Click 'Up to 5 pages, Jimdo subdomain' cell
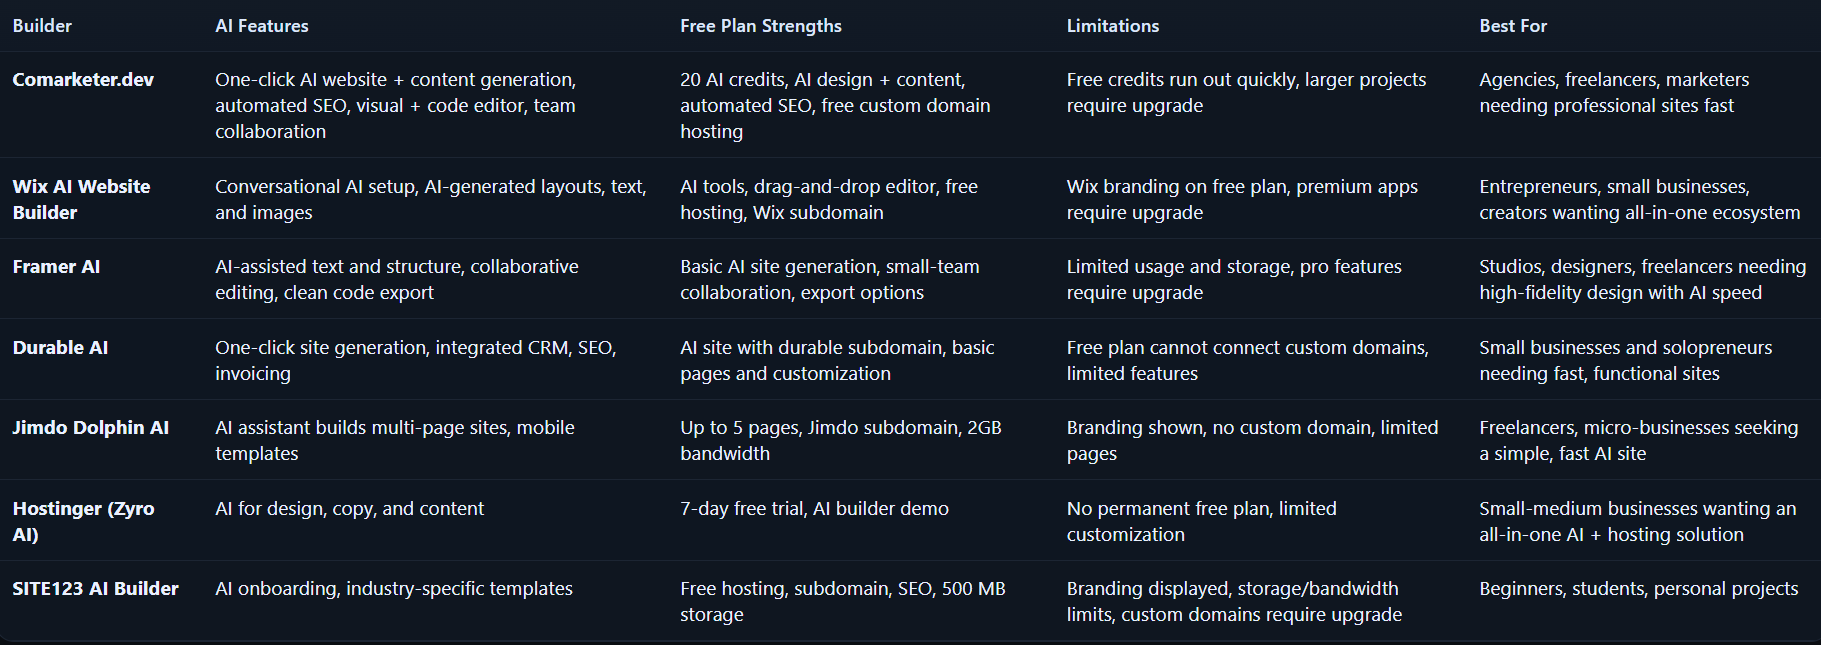 [841, 440]
